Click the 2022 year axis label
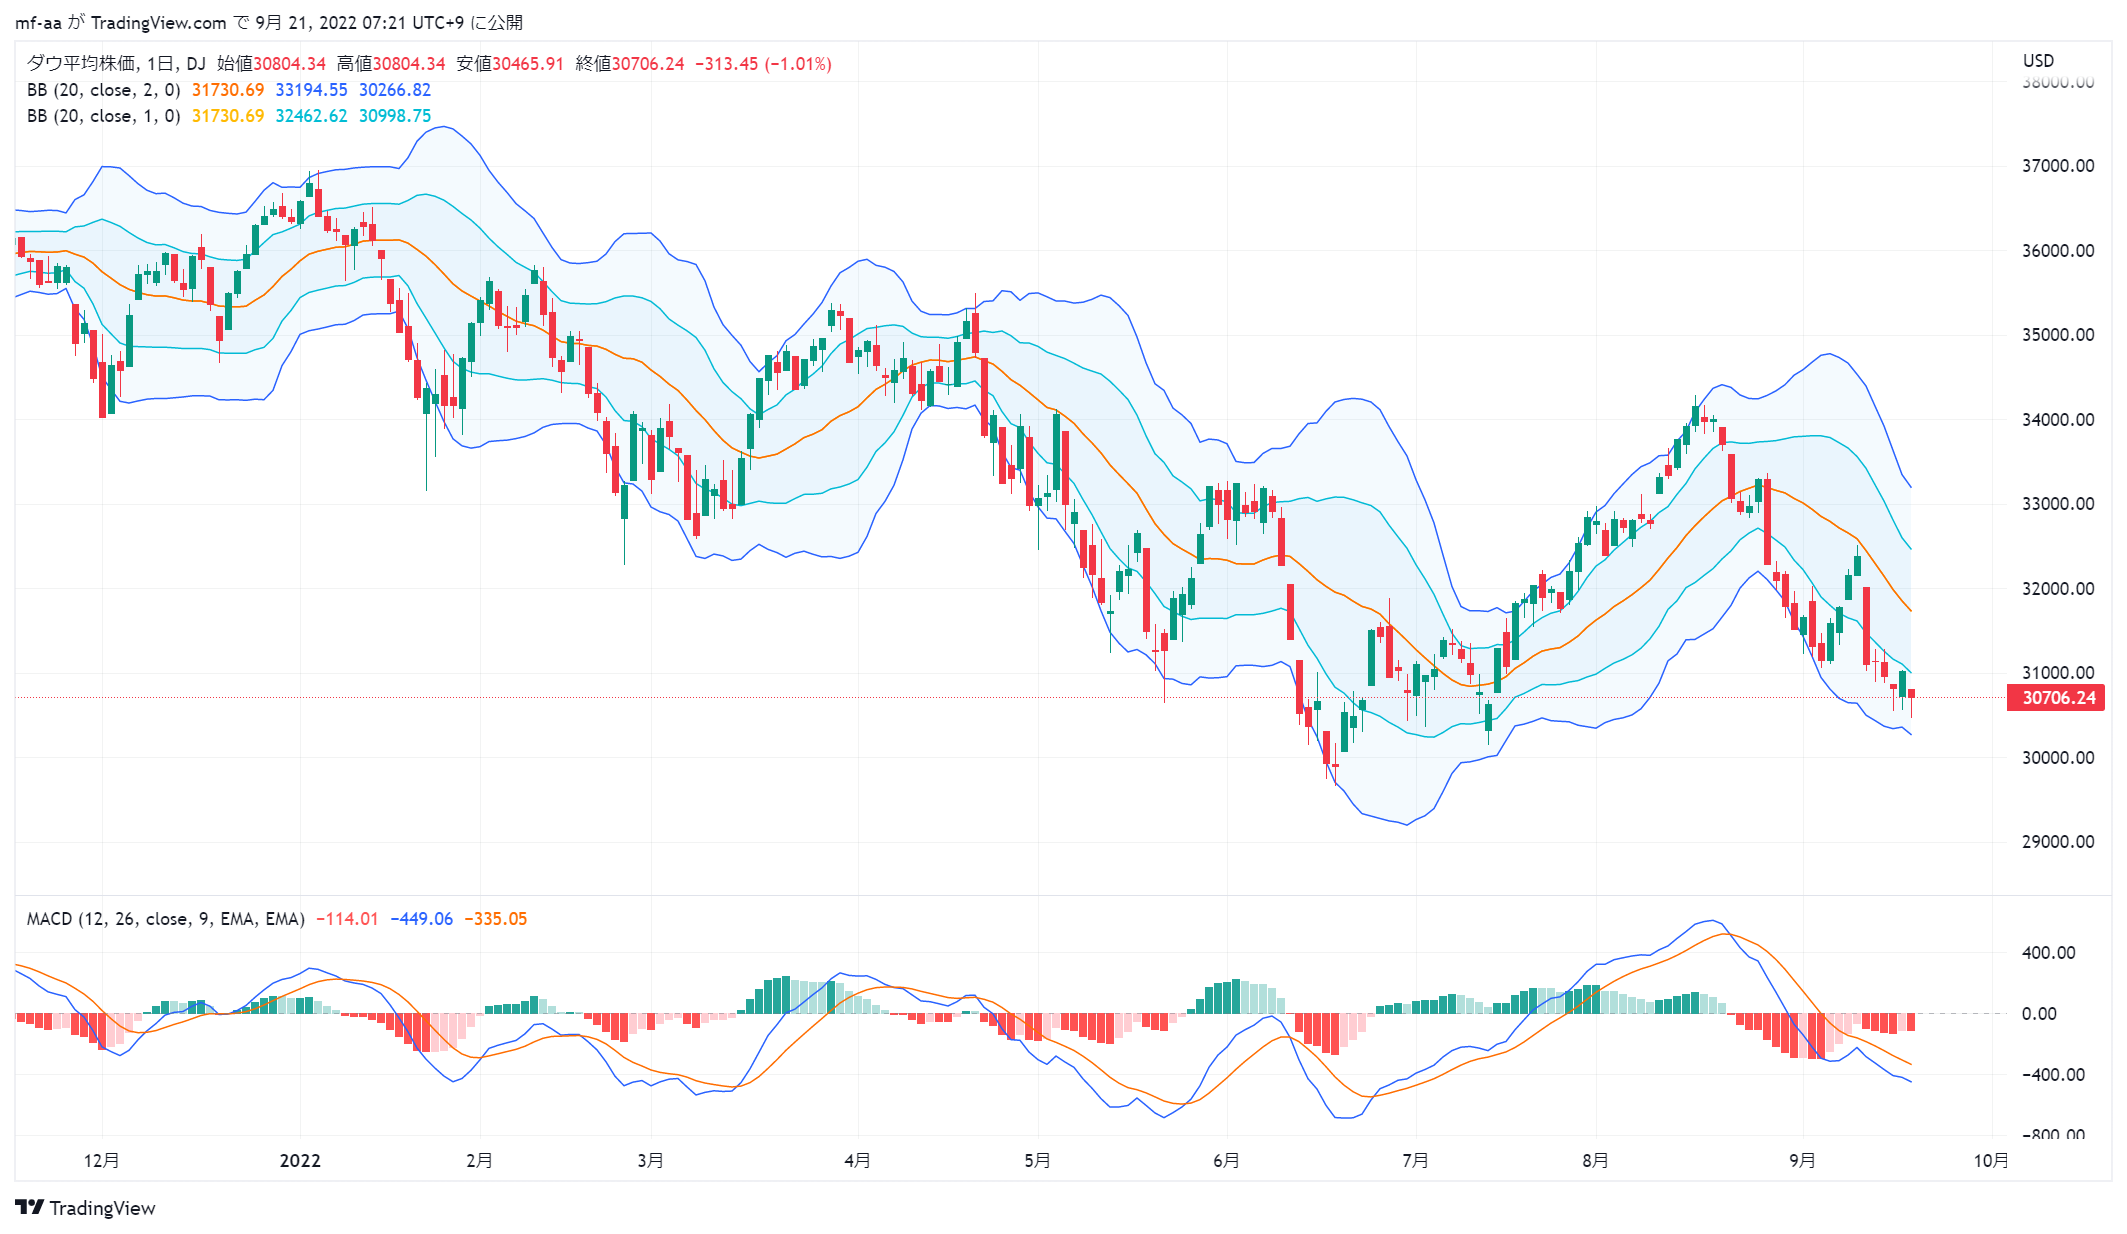Viewport: 2127px width, 1234px height. pos(300,1160)
